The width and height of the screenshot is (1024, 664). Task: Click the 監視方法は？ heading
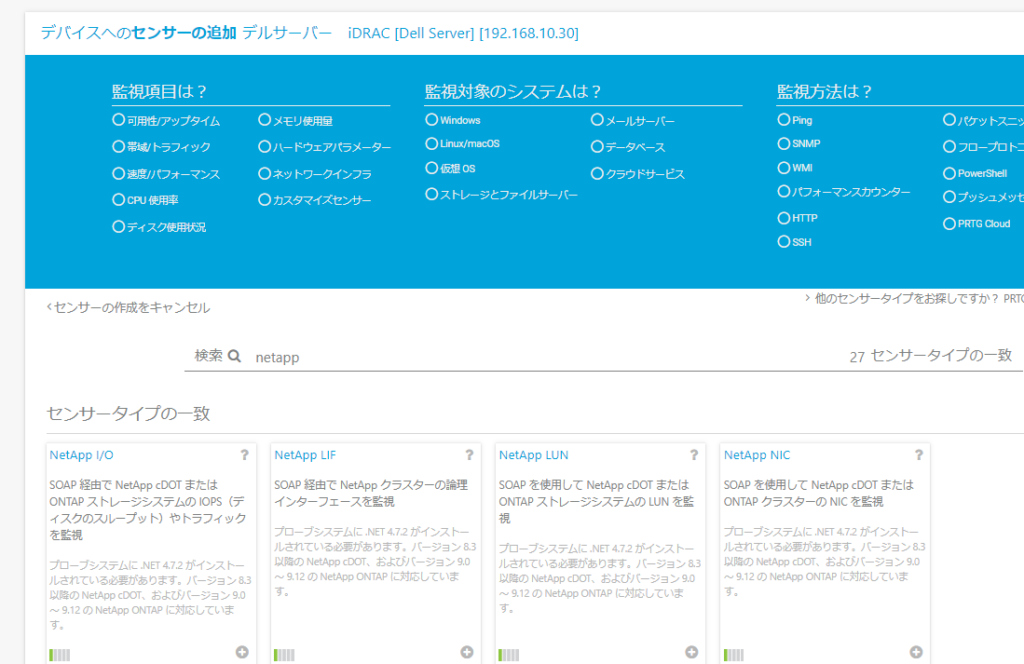pyautogui.click(x=824, y=91)
